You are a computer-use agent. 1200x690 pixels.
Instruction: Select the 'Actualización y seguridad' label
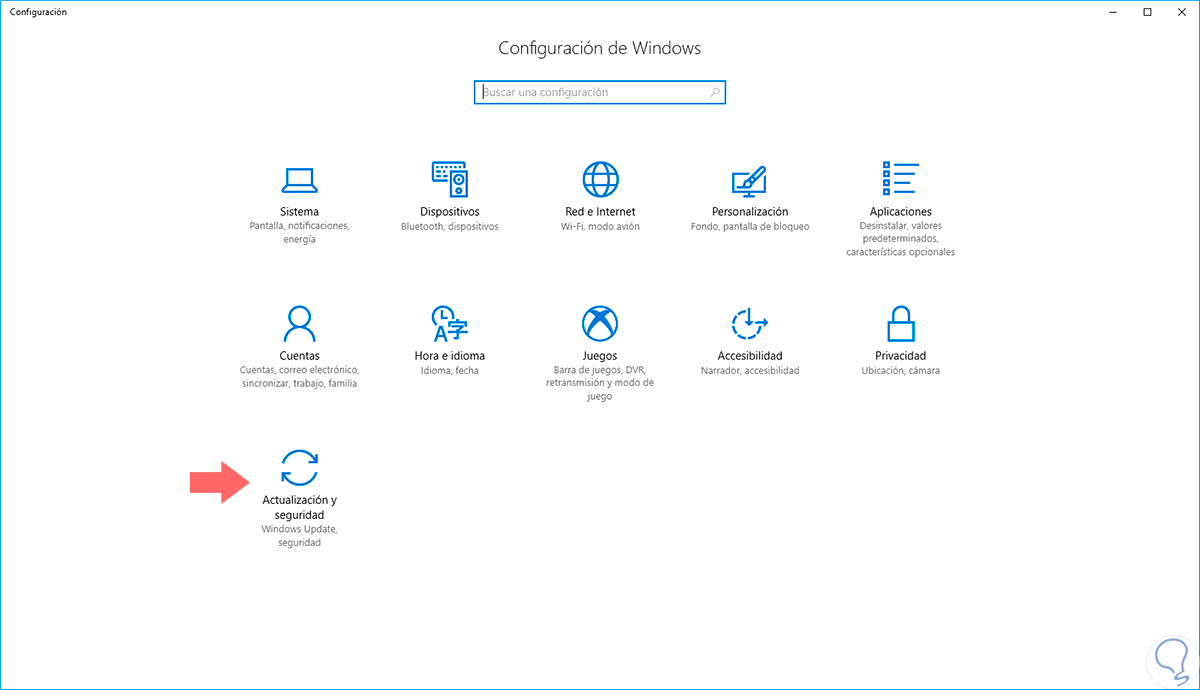[300, 506]
